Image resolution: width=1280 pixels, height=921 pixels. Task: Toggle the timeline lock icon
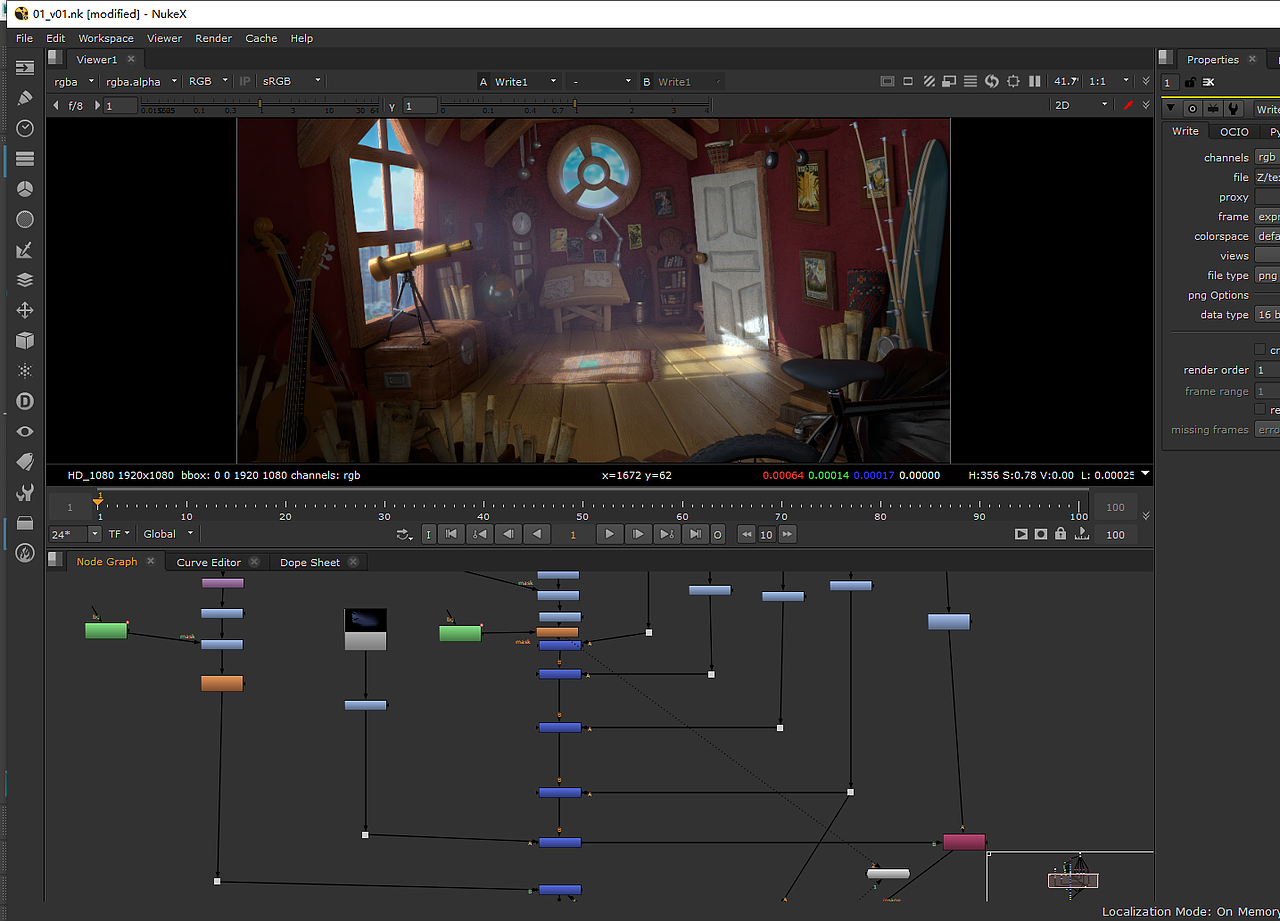tap(1061, 534)
